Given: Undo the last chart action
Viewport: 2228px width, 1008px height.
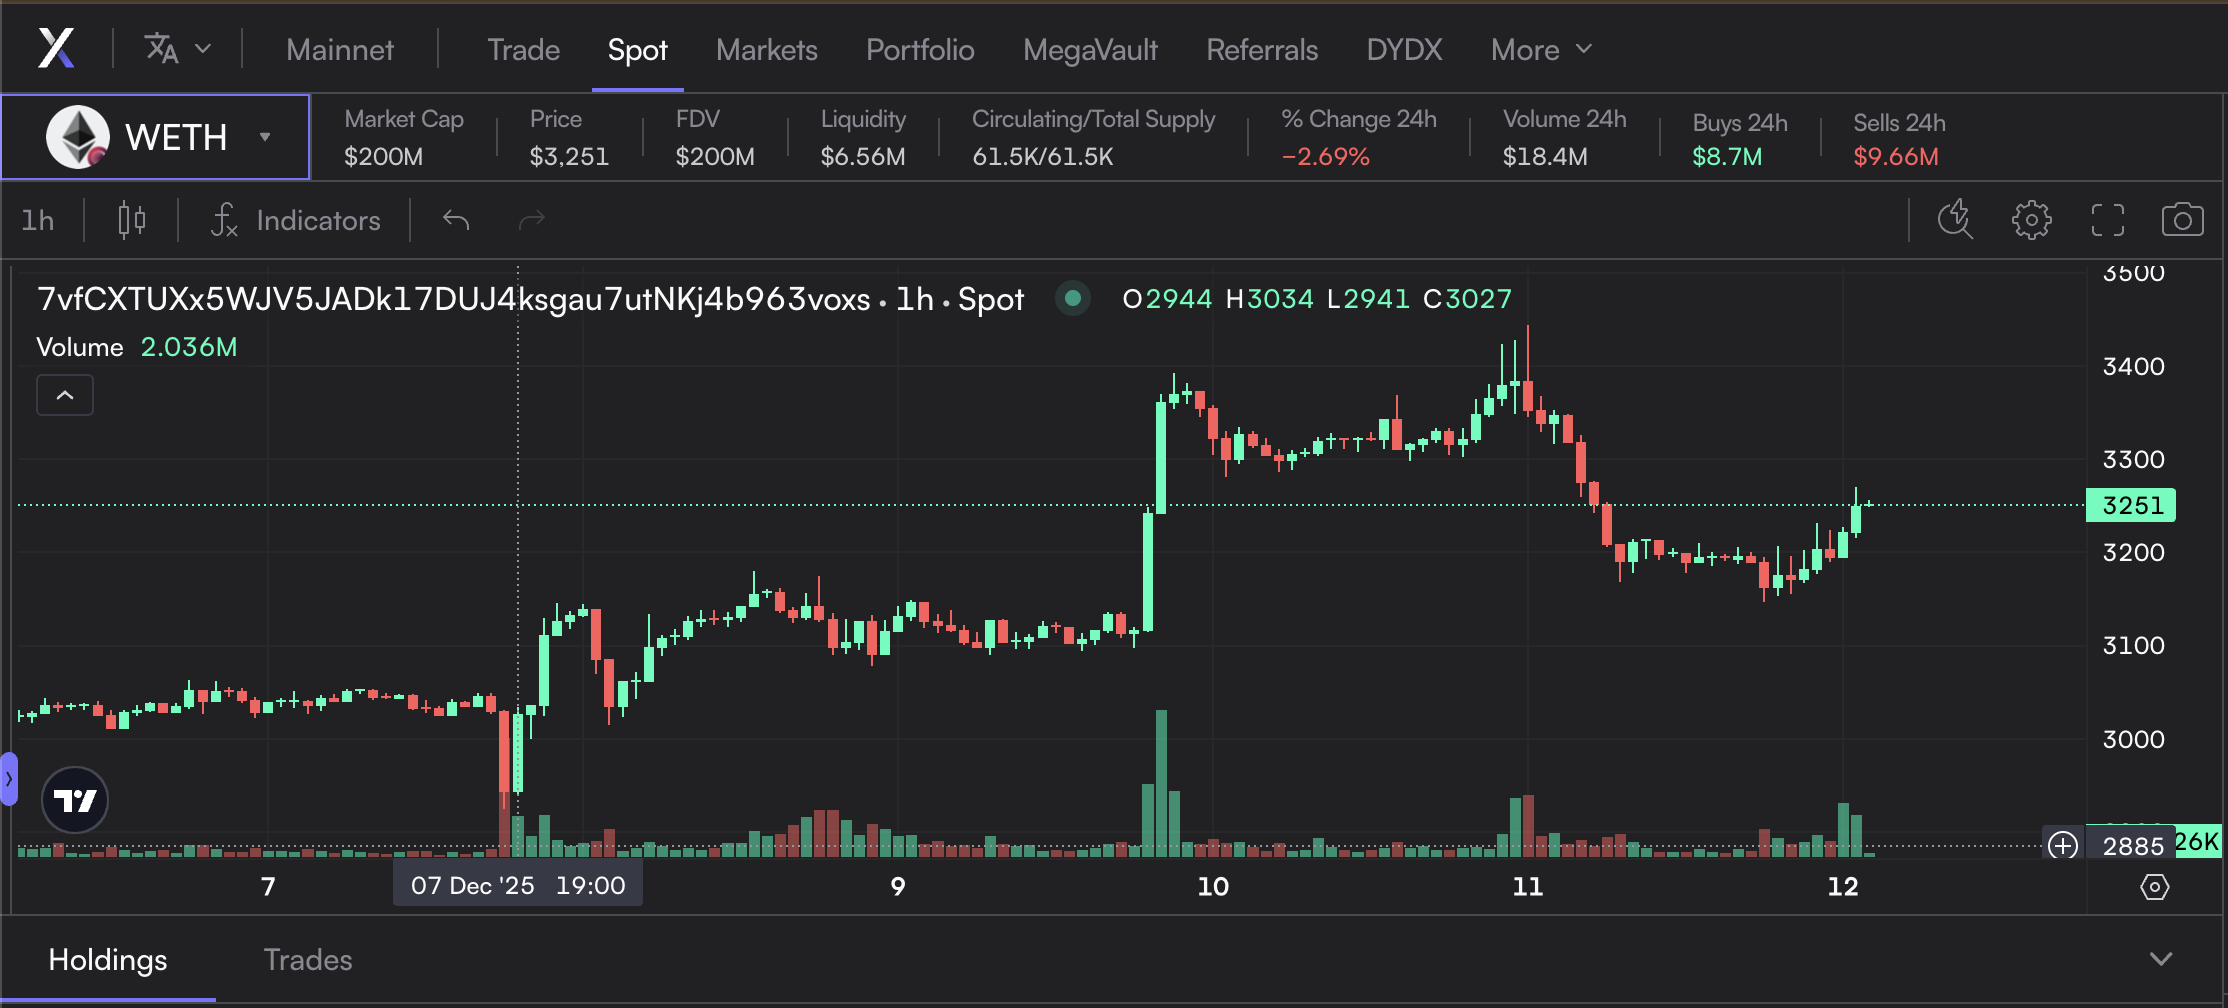Looking at the screenshot, I should click(x=456, y=220).
